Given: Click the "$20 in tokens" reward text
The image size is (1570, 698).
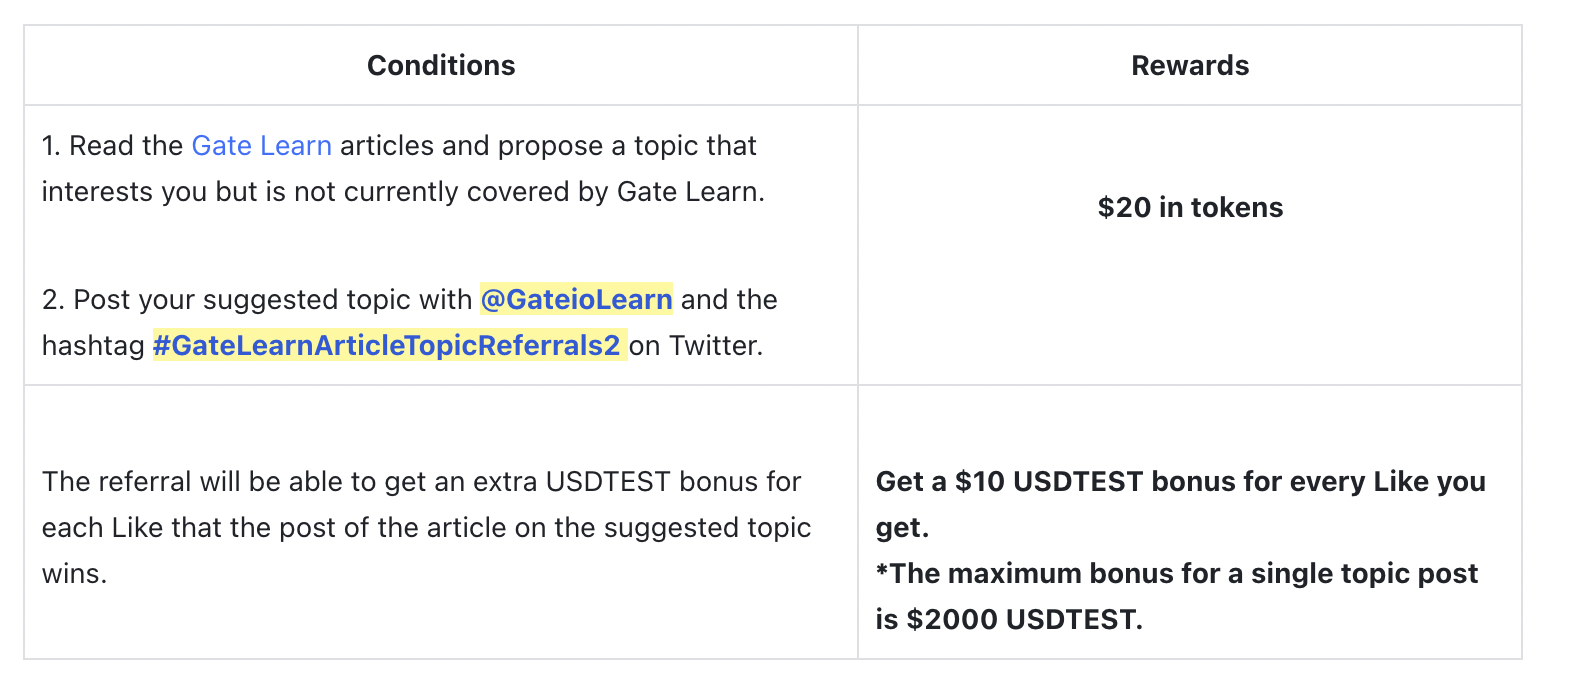Looking at the screenshot, I should pos(1190,208).
